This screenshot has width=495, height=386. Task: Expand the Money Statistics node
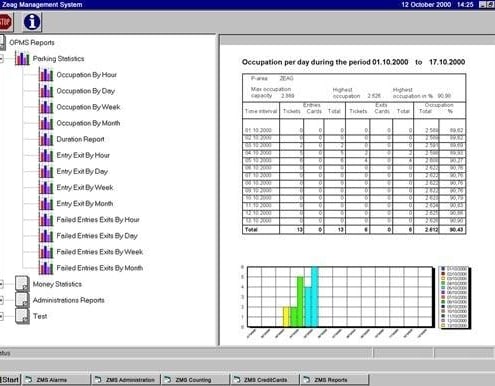point(1,284)
